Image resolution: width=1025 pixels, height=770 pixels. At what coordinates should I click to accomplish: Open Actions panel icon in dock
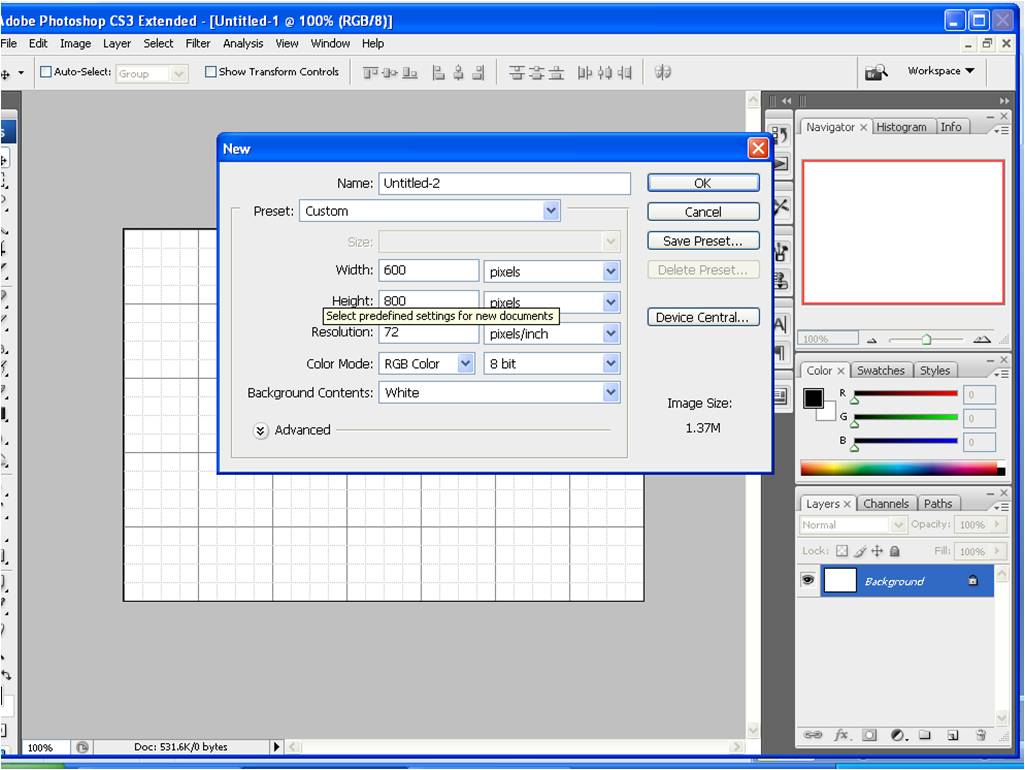click(780, 163)
